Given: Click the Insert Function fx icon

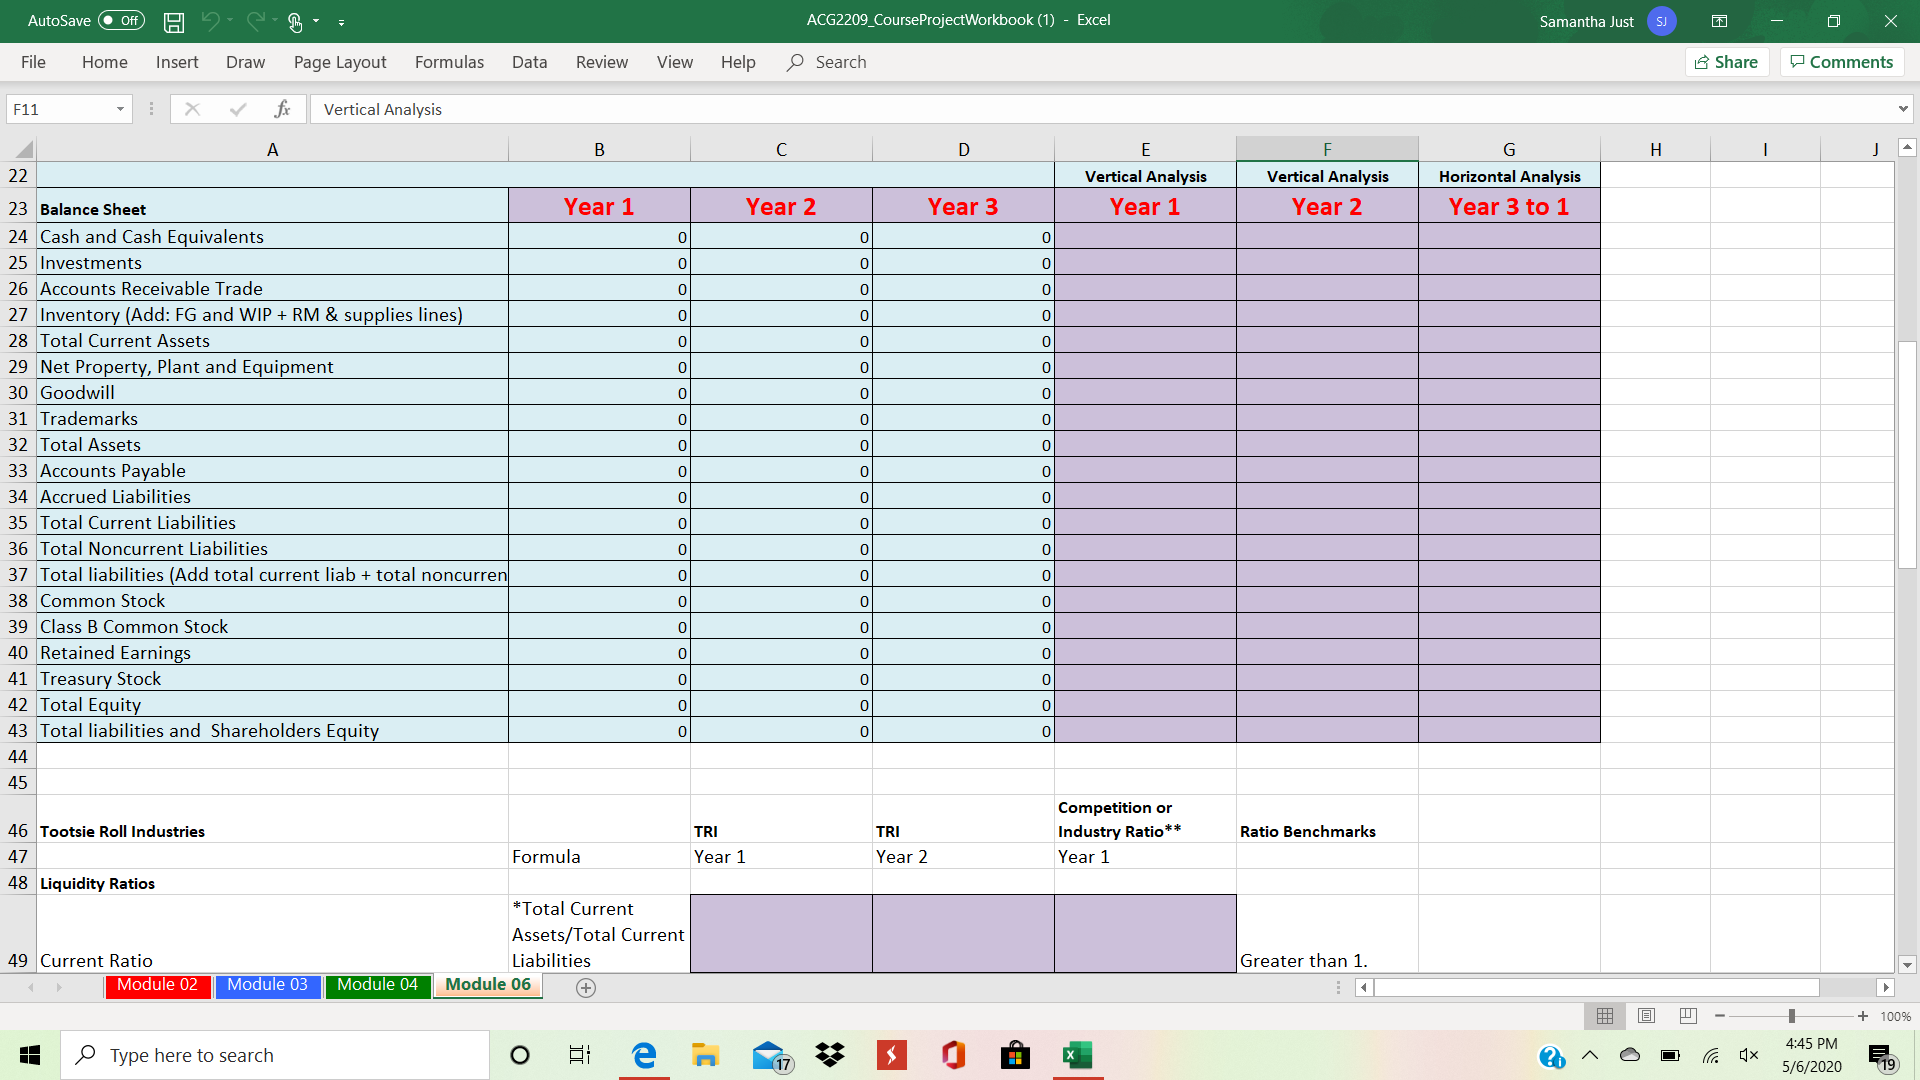Looking at the screenshot, I should click(282, 109).
